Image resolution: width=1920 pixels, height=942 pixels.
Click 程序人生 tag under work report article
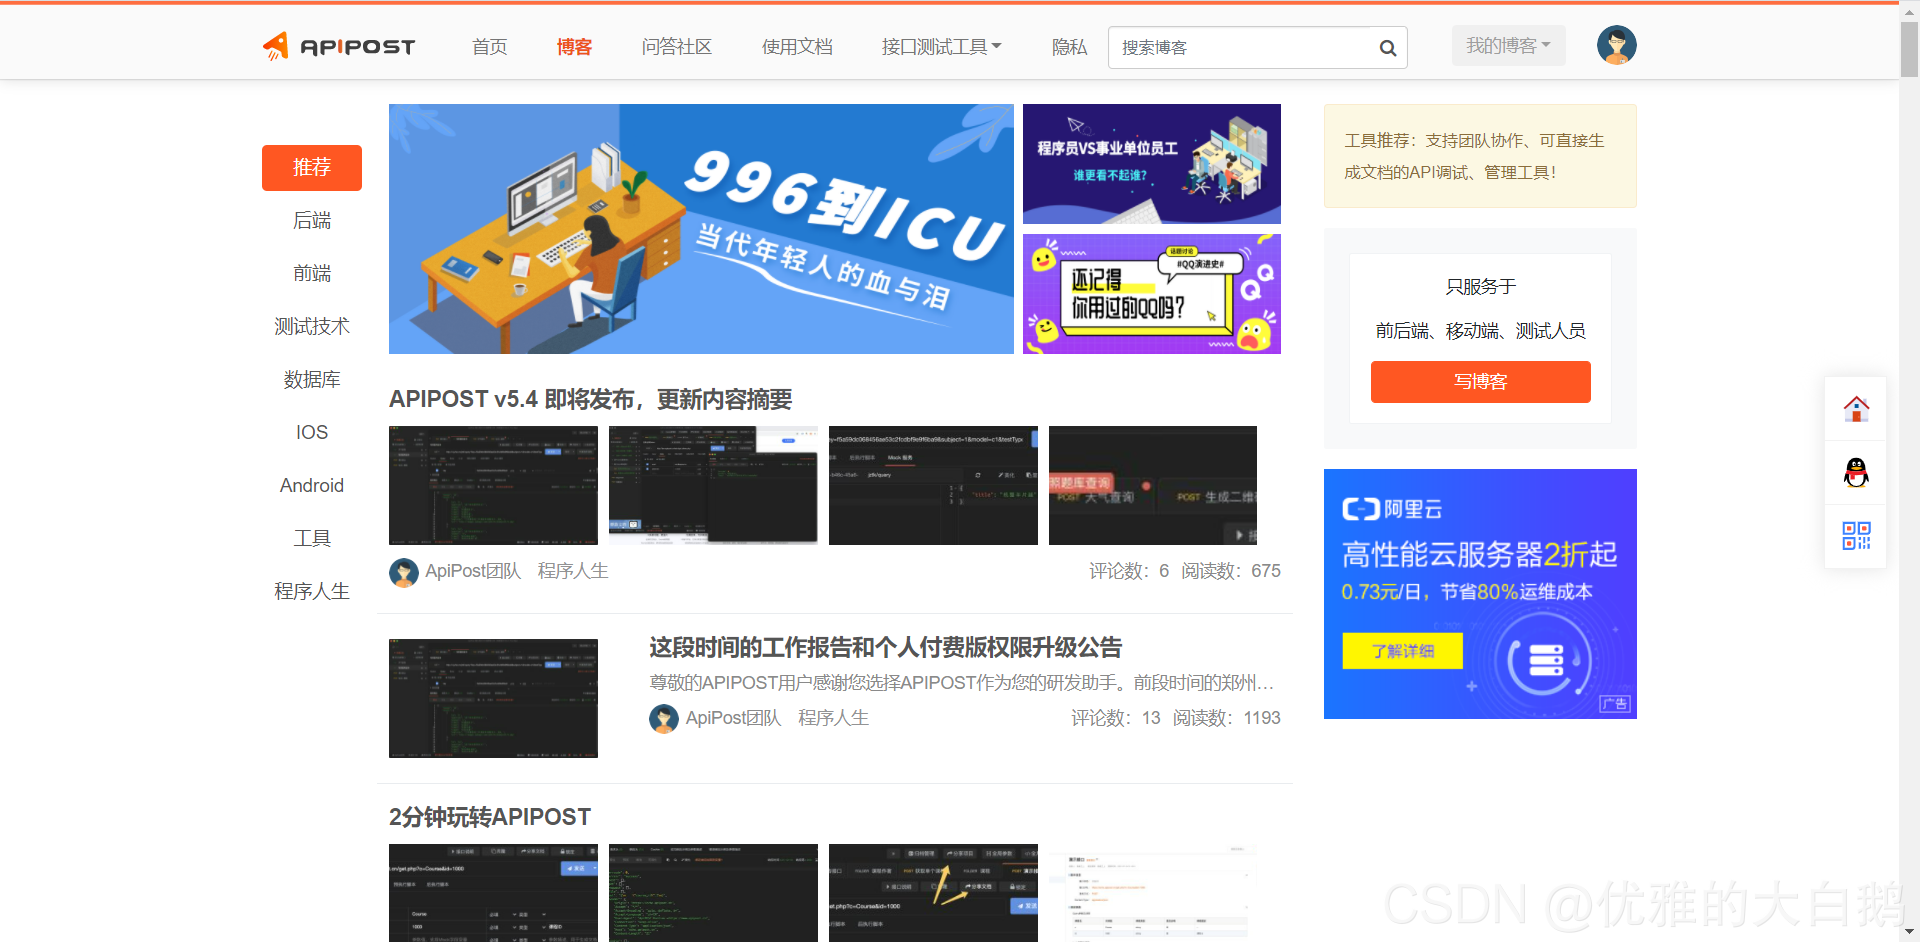click(833, 718)
